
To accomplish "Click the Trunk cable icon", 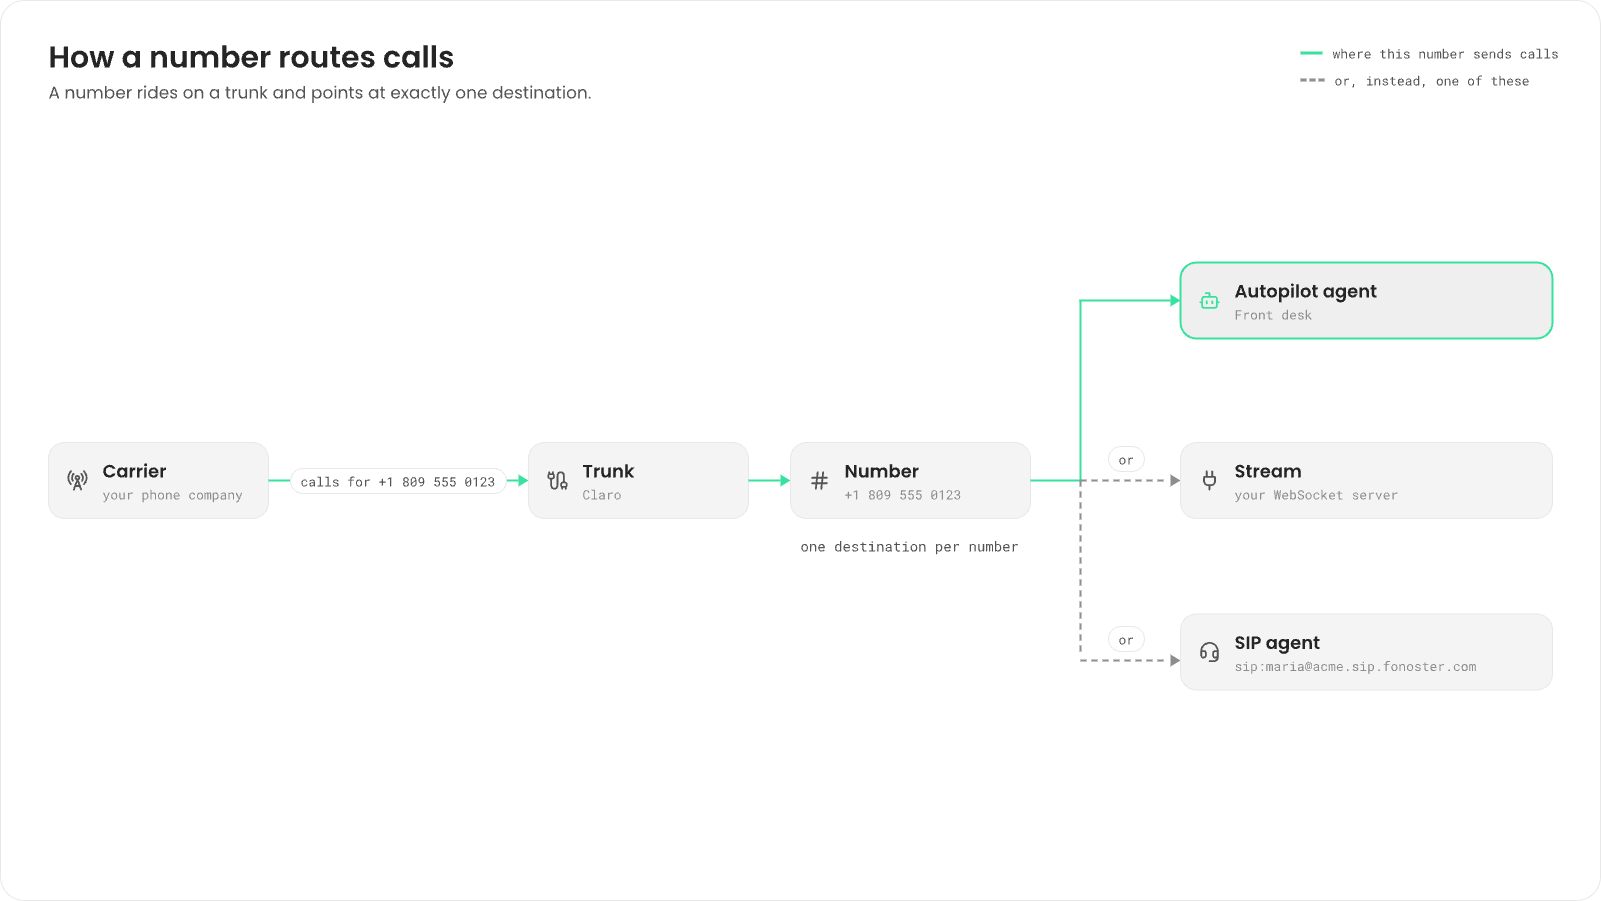I will click(557, 480).
